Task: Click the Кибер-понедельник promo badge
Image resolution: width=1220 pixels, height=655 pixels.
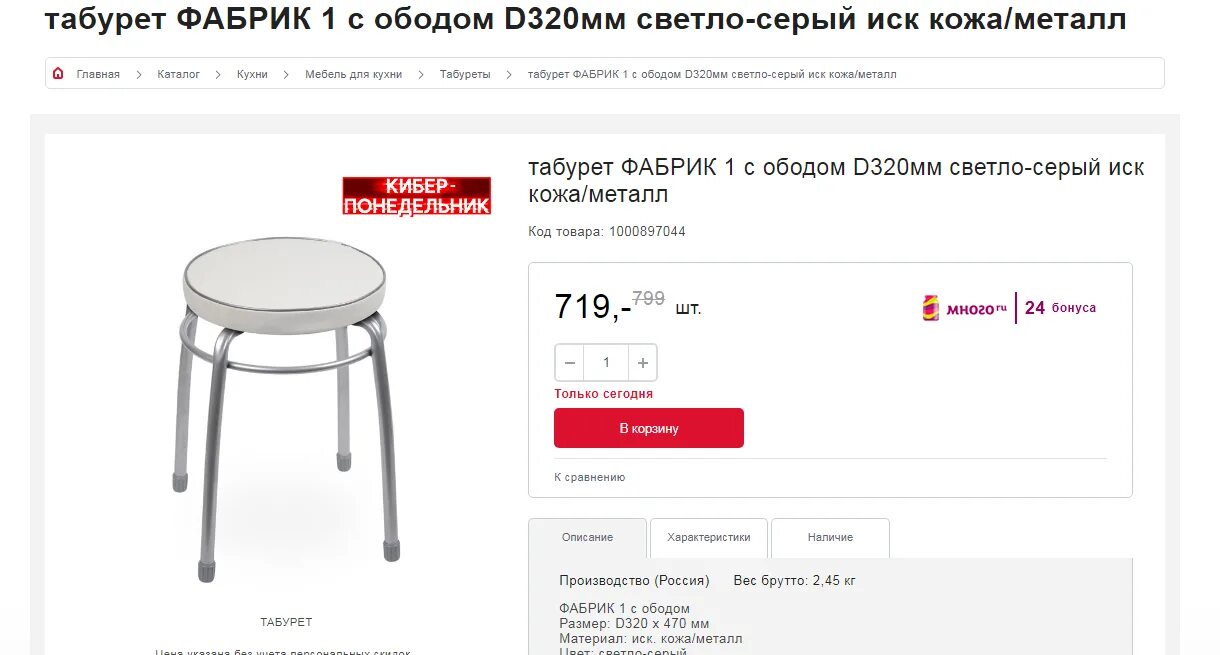Action: click(416, 196)
